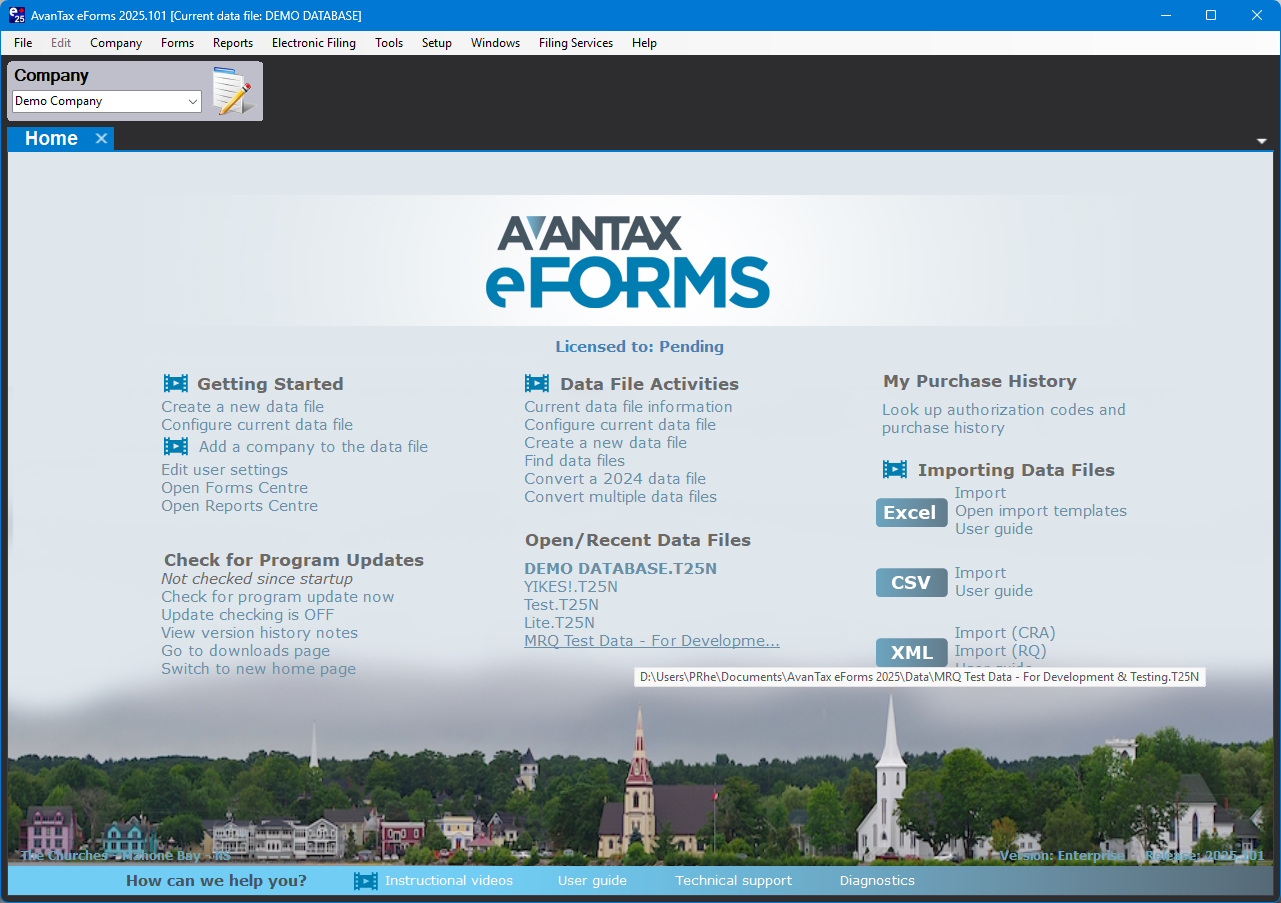Play the Getting Started video icon

tap(176, 383)
